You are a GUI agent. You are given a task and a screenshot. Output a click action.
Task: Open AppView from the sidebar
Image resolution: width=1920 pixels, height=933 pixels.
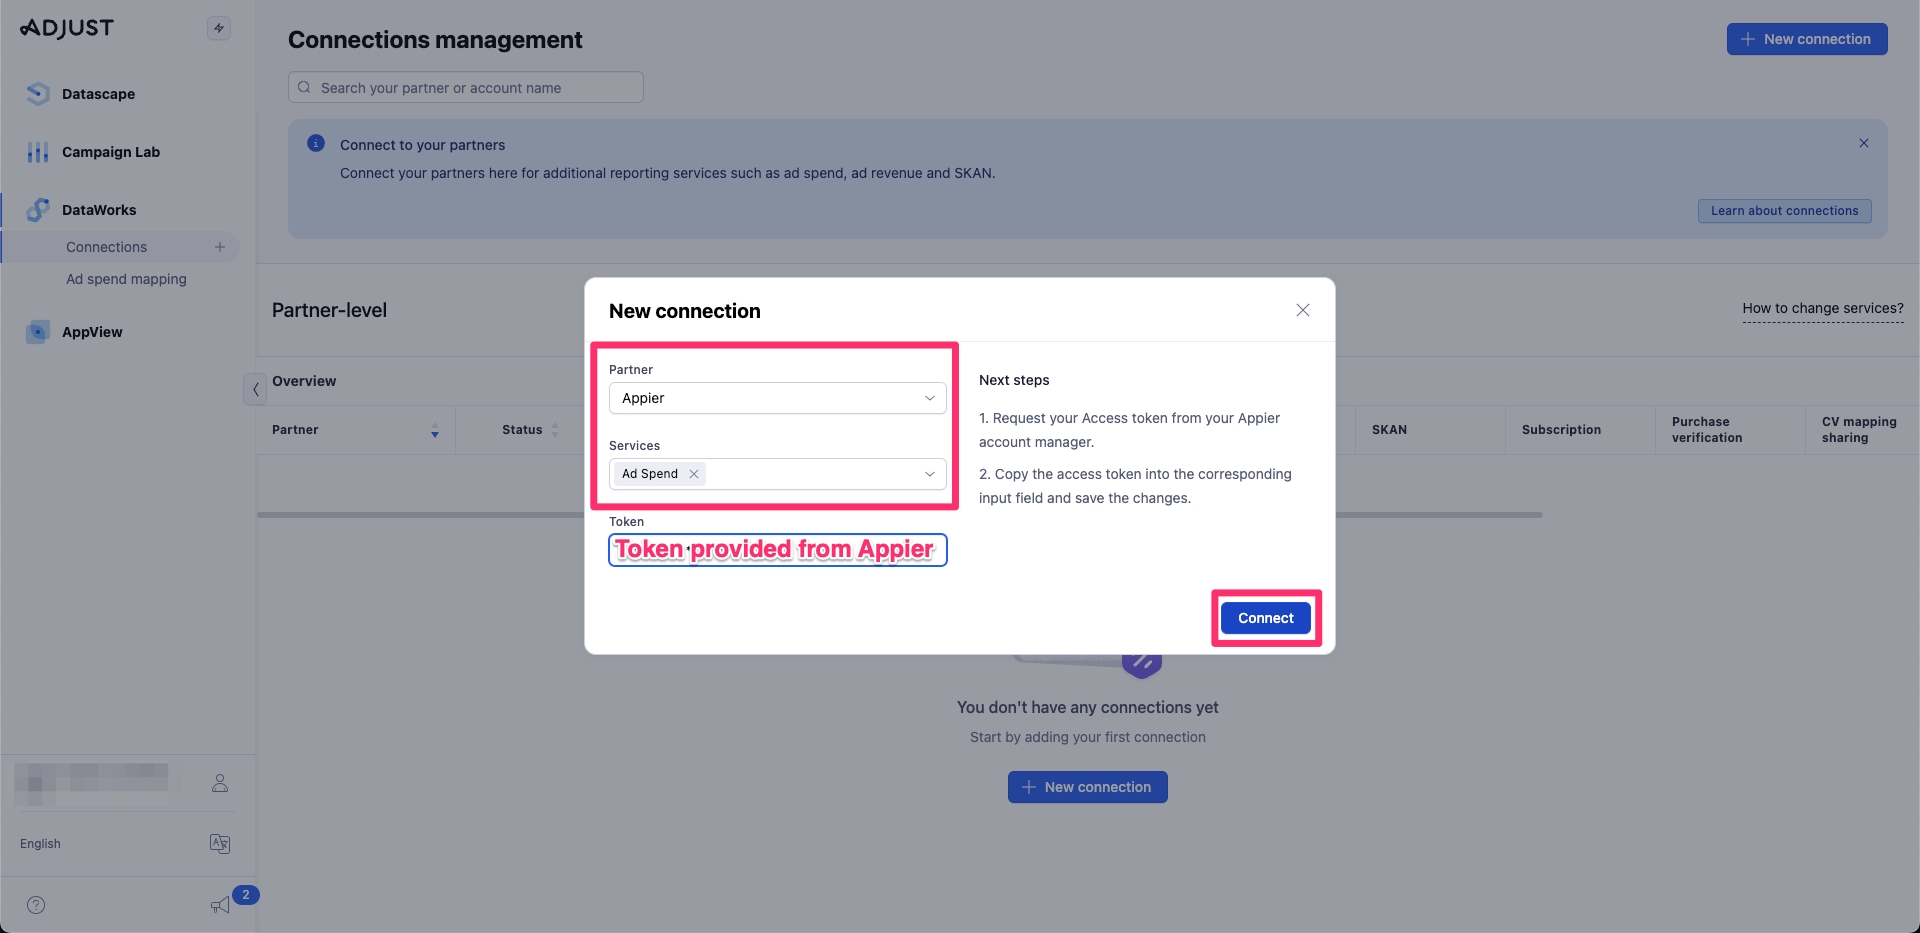[92, 332]
